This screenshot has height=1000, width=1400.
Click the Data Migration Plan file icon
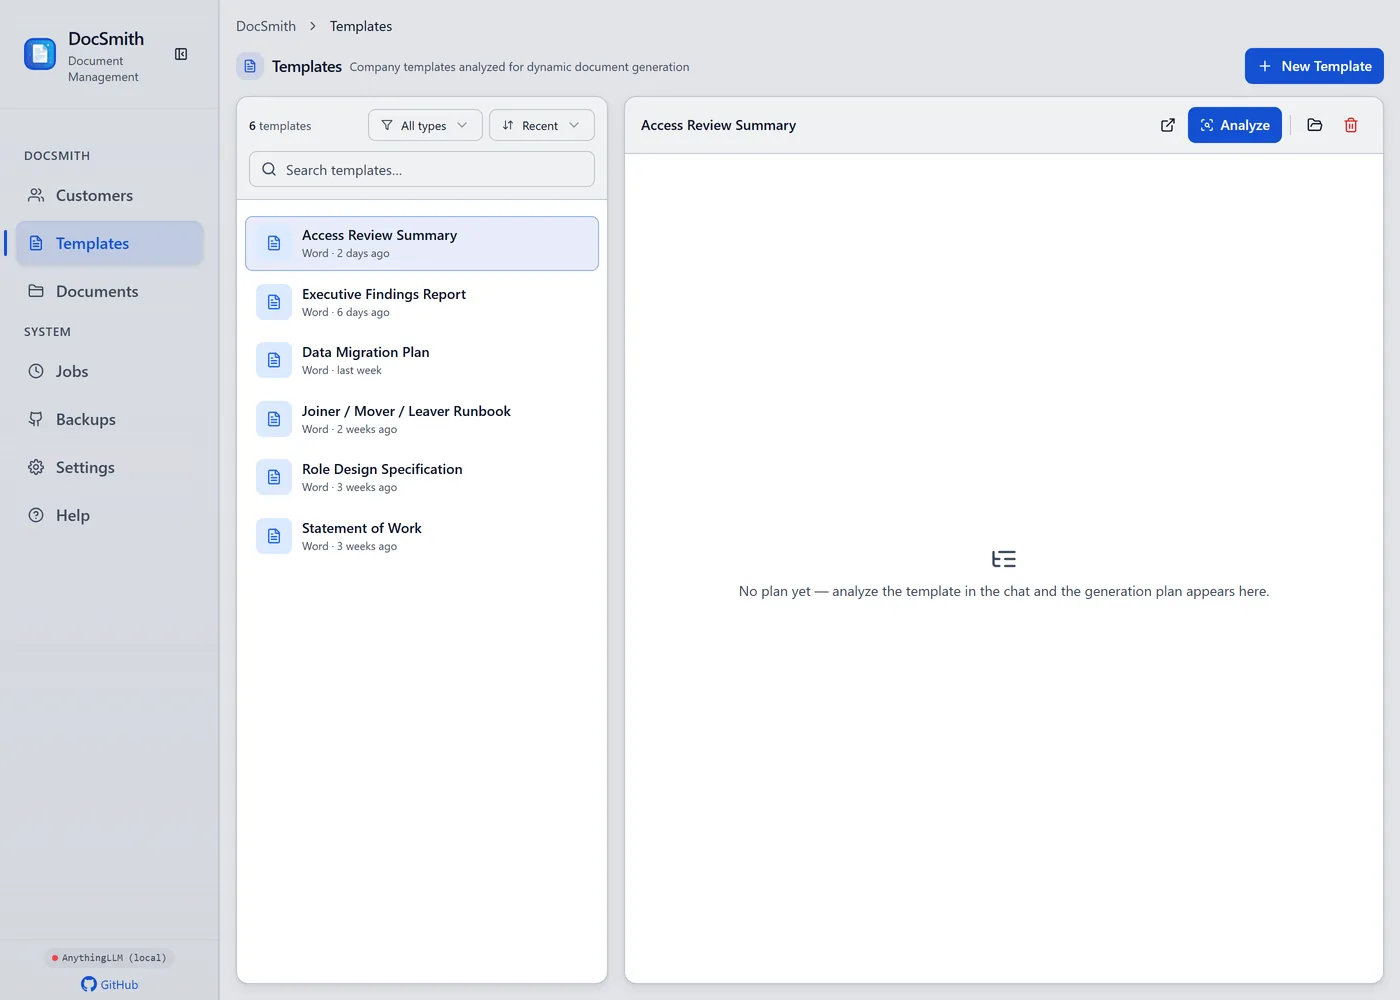point(274,360)
